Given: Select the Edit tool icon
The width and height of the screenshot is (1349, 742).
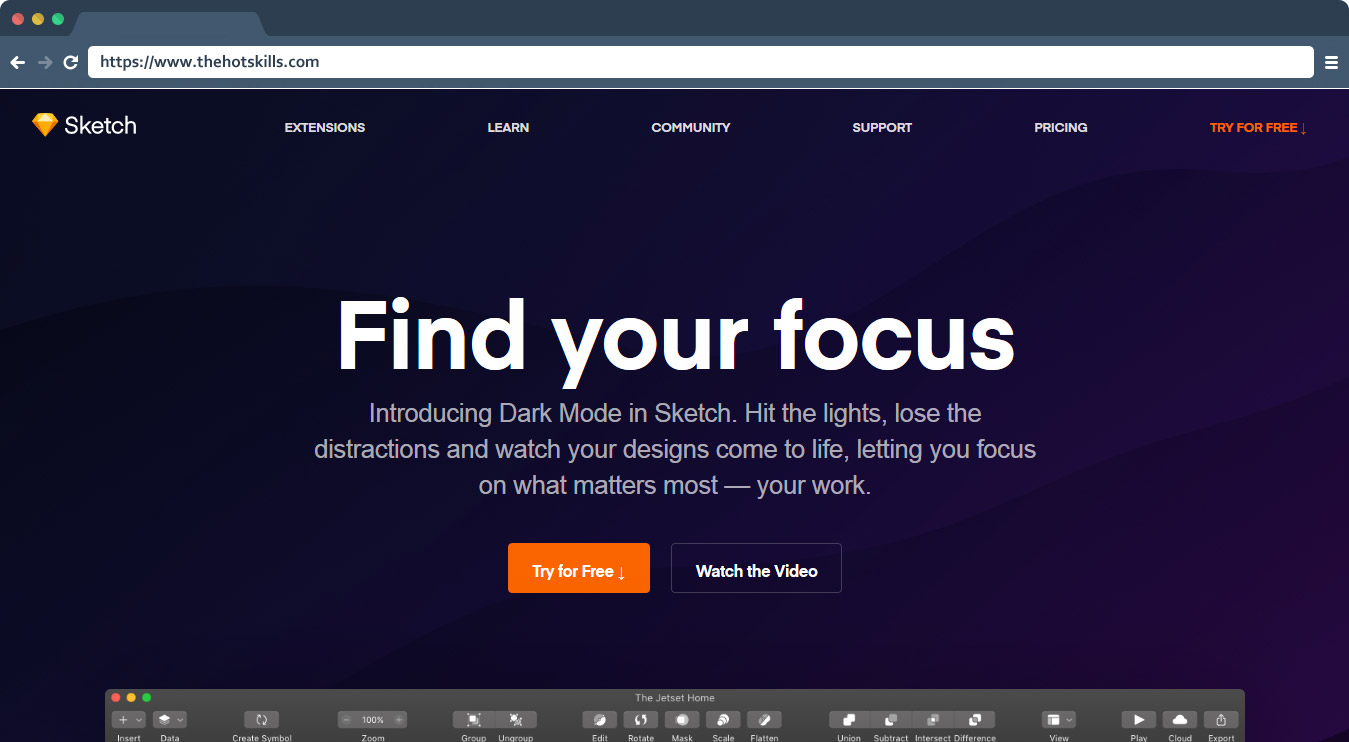Looking at the screenshot, I should pyautogui.click(x=600, y=720).
